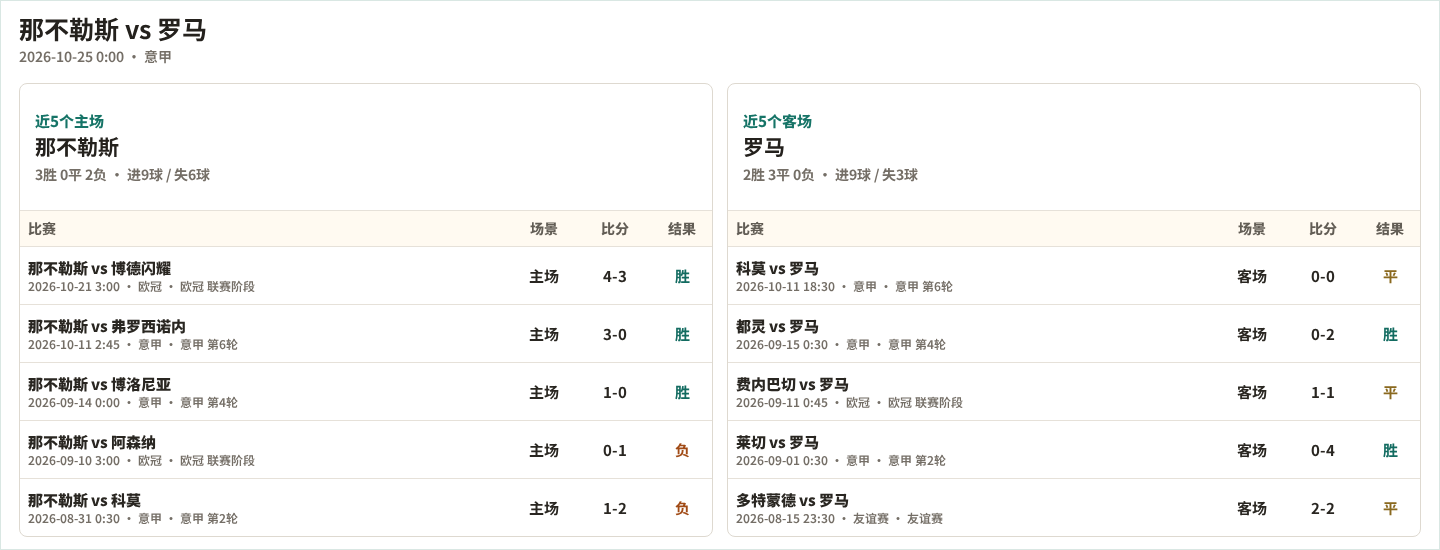Image resolution: width=1440 pixels, height=550 pixels.
Task: Click the 胜 result in 都灵 row
Action: click(x=1390, y=335)
